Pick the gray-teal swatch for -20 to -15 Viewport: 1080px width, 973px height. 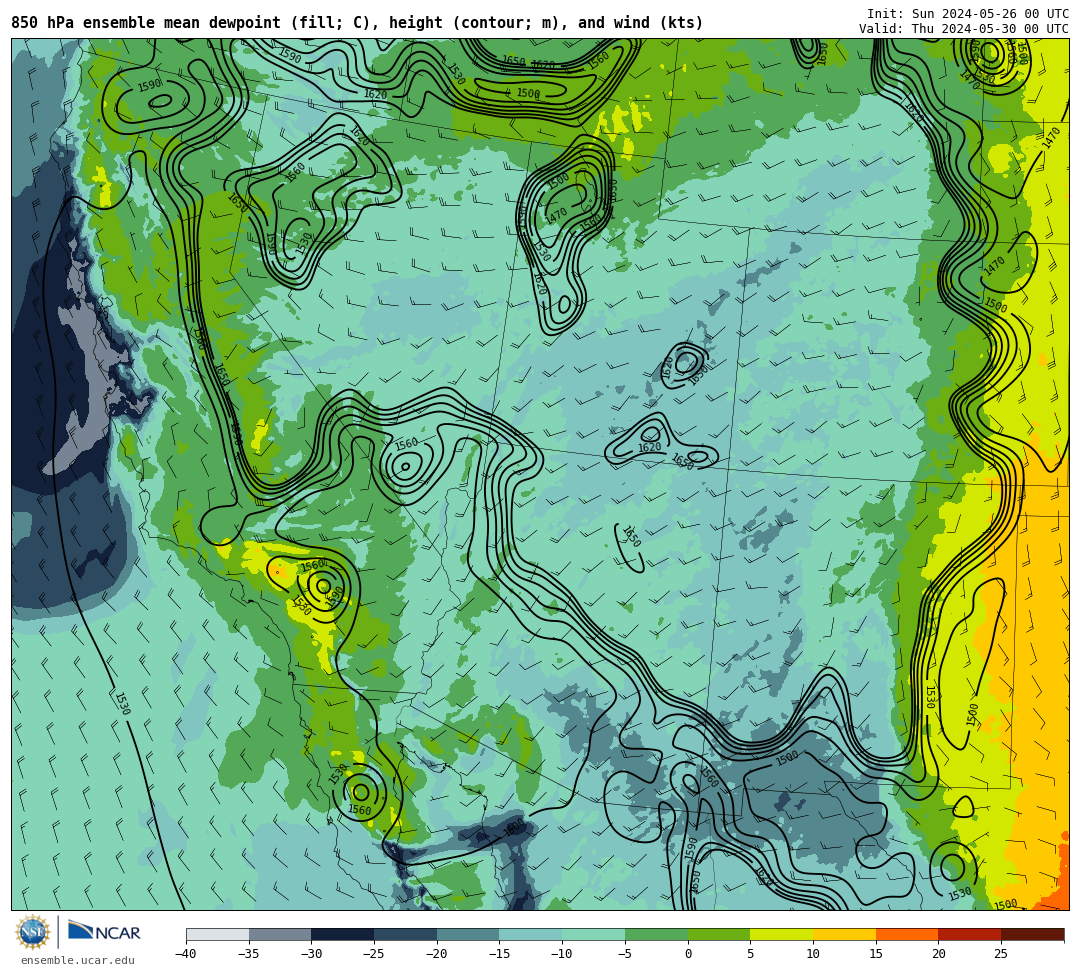[x=468, y=934]
